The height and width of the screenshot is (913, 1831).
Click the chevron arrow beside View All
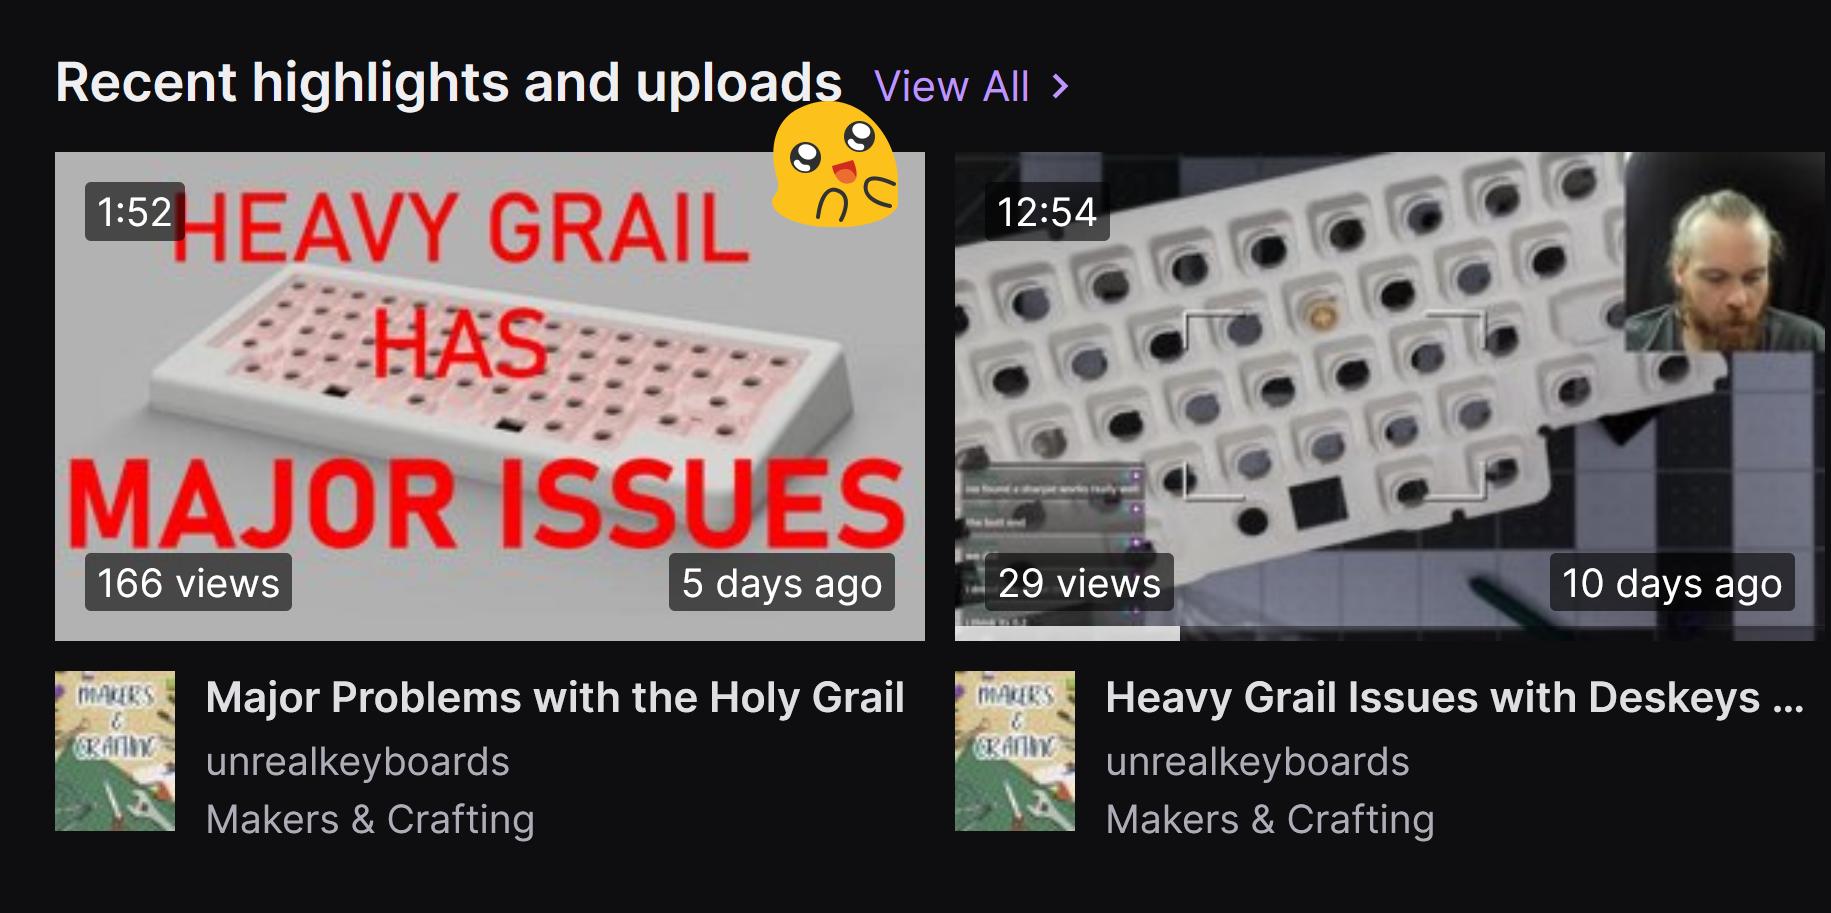tap(1061, 87)
